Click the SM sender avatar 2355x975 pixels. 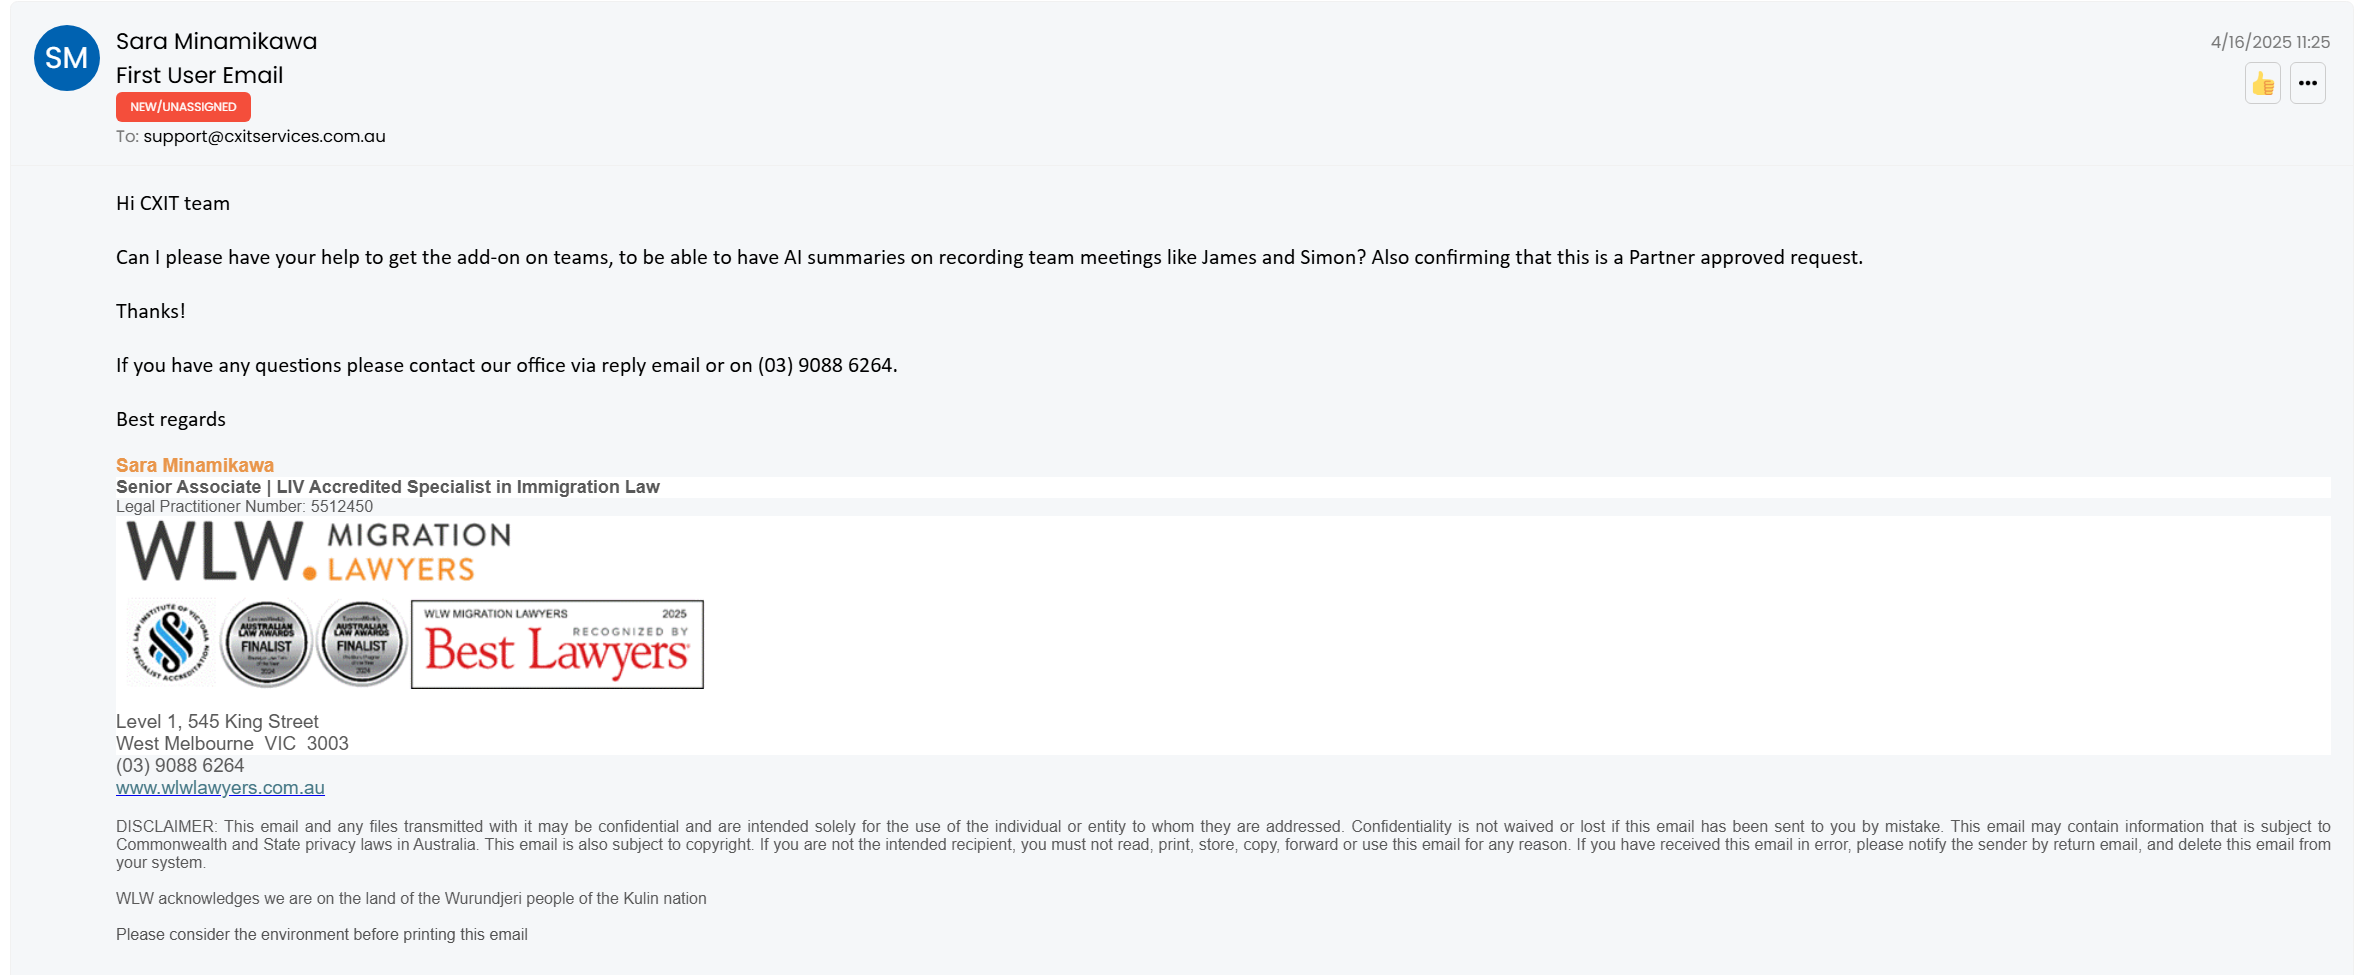point(67,58)
